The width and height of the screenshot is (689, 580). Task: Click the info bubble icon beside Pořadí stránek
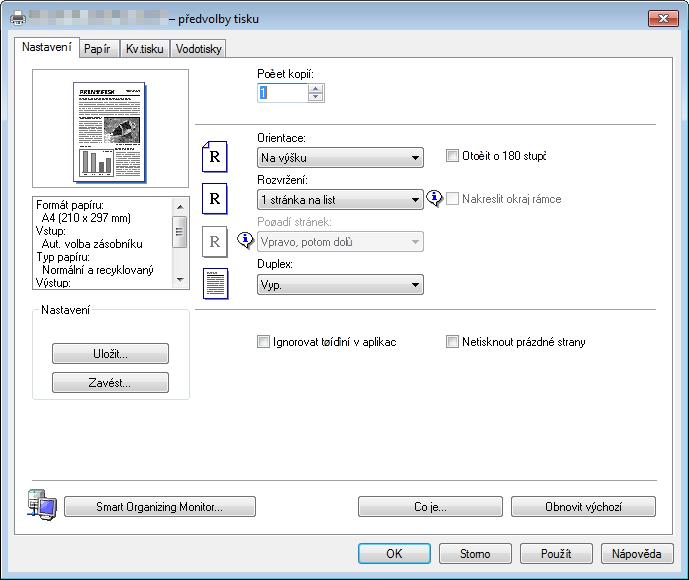tap(245, 240)
